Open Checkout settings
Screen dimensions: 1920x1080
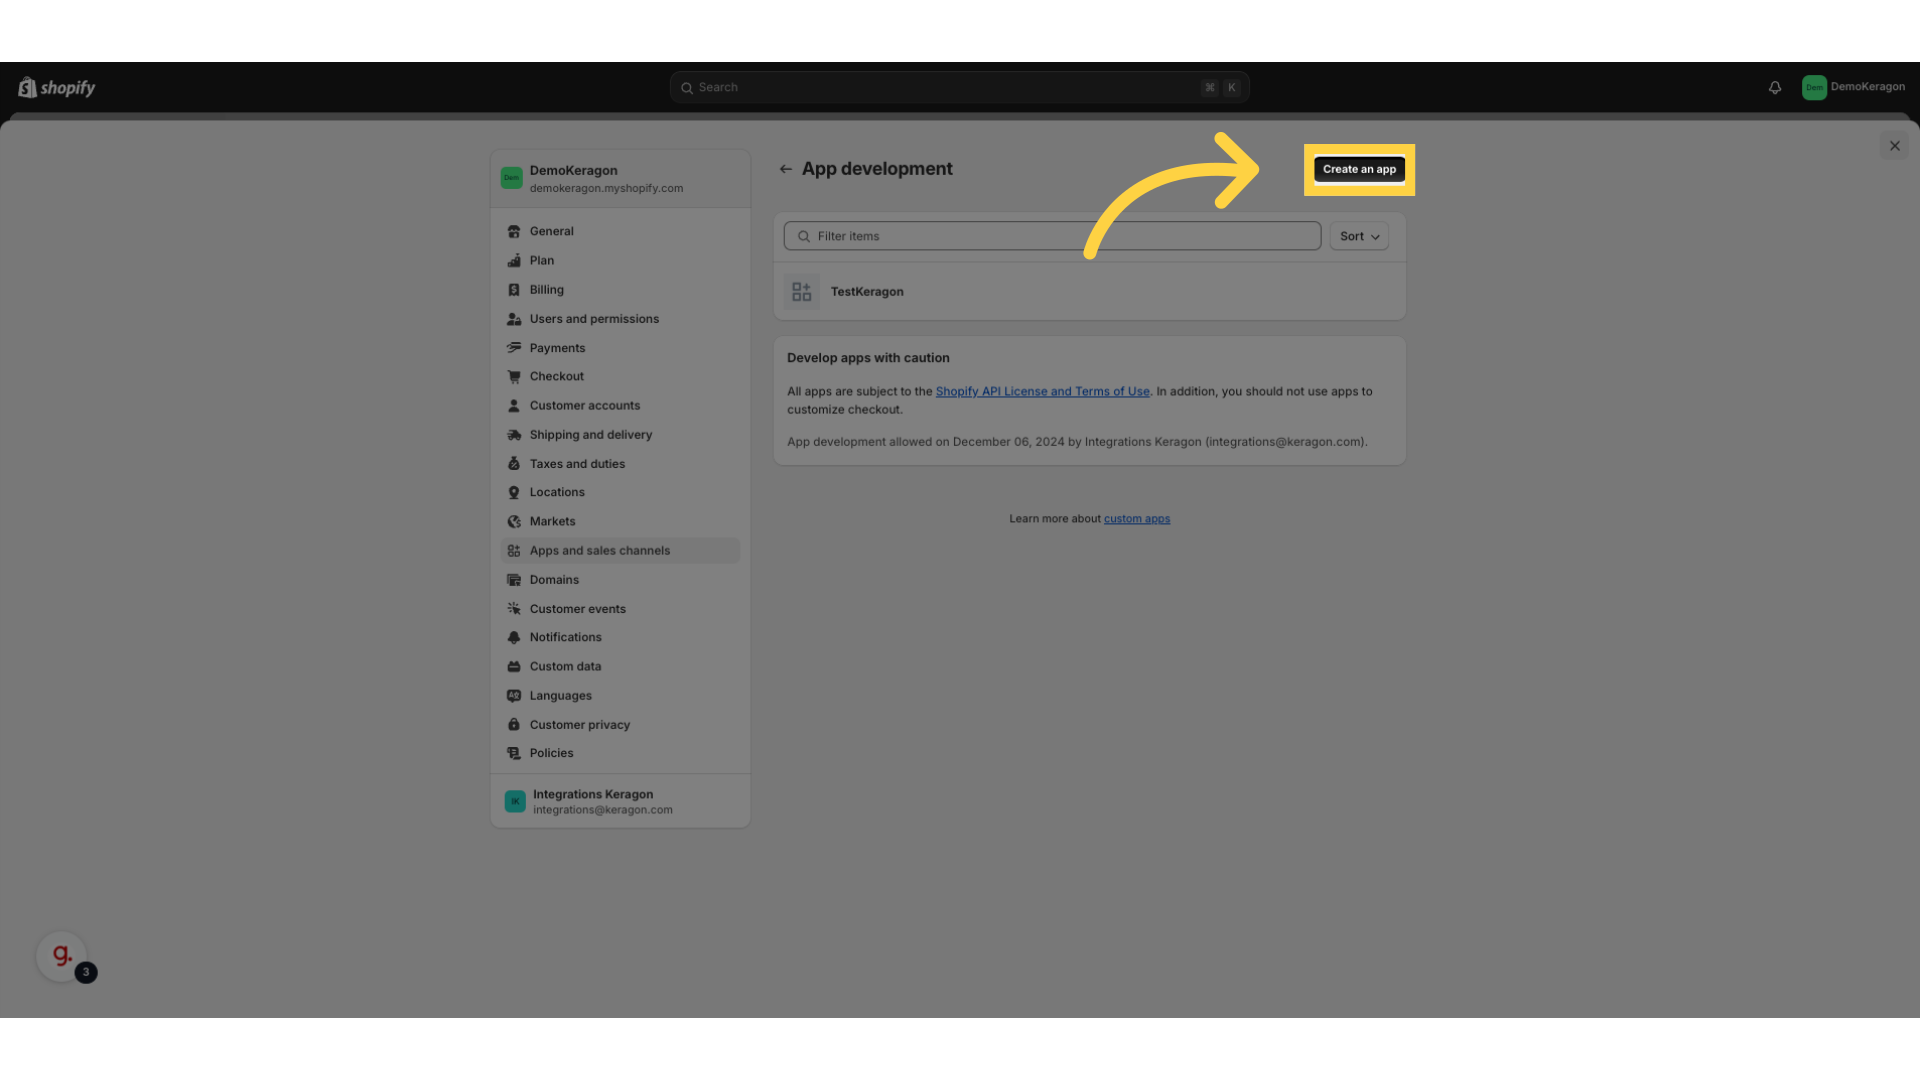pos(620,377)
